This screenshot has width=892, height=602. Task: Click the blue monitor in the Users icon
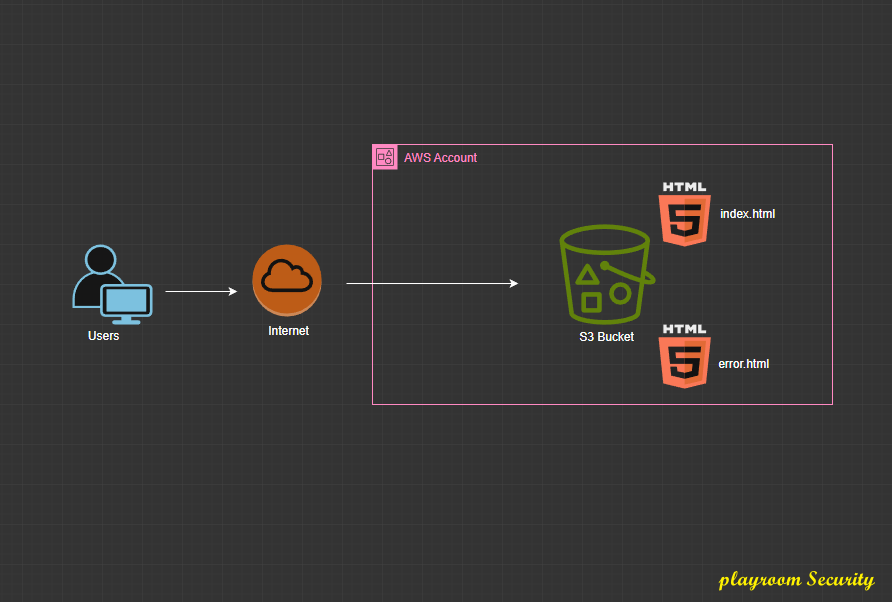coord(126,302)
